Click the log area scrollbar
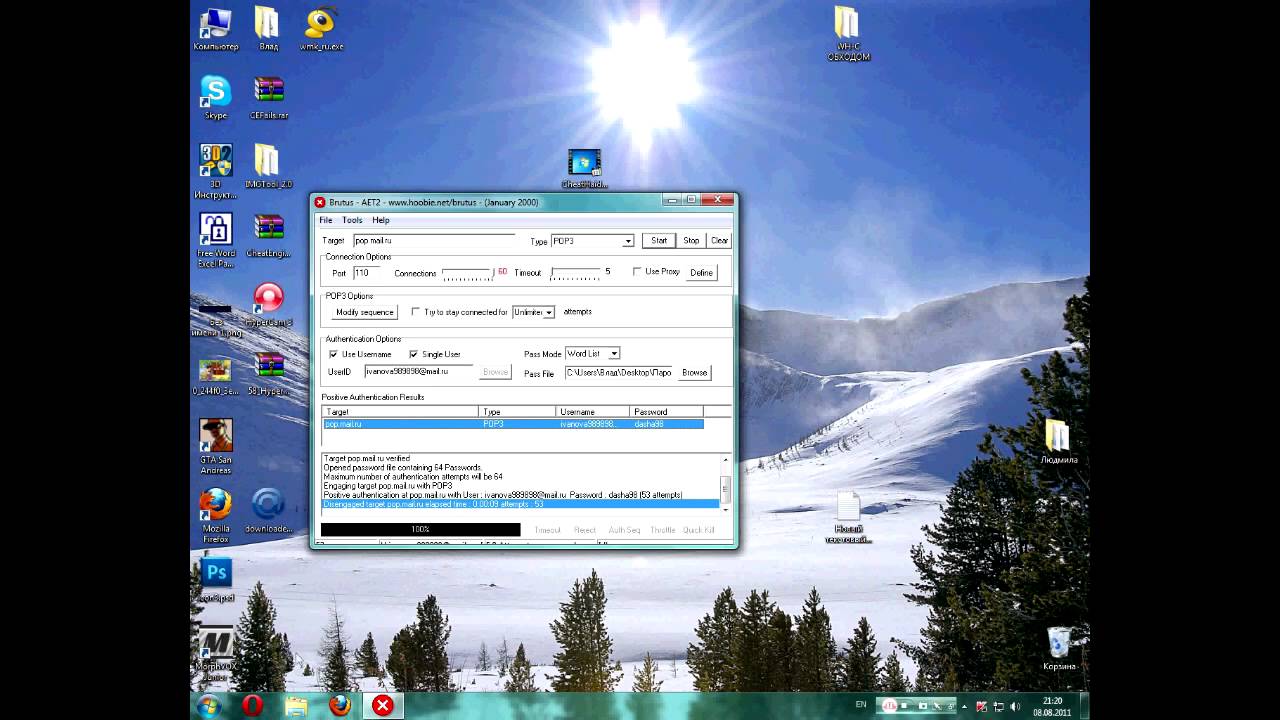The width and height of the screenshot is (1280, 720). pos(727,484)
